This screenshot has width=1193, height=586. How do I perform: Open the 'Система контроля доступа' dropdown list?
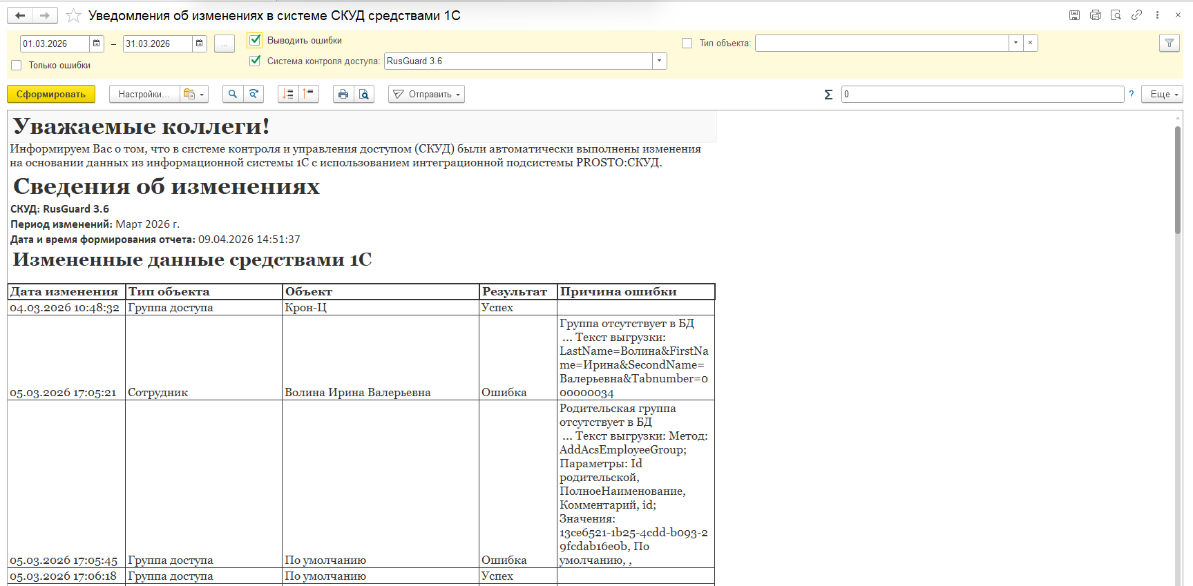(659, 61)
